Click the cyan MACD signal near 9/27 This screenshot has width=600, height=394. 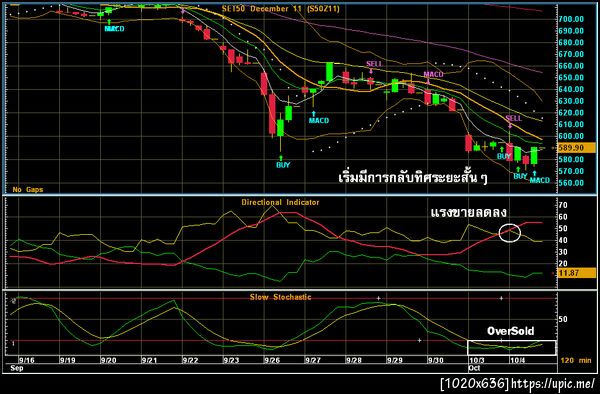coord(319,120)
